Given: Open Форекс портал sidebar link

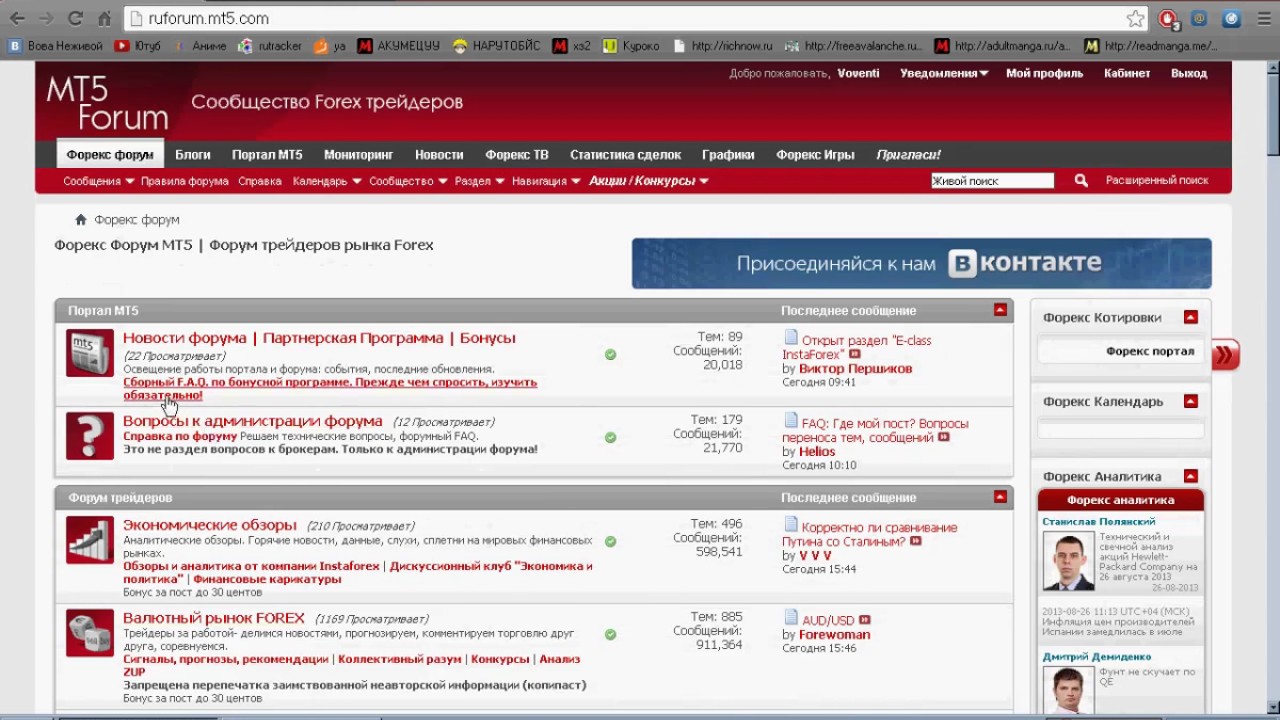Looking at the screenshot, I should coord(1150,351).
